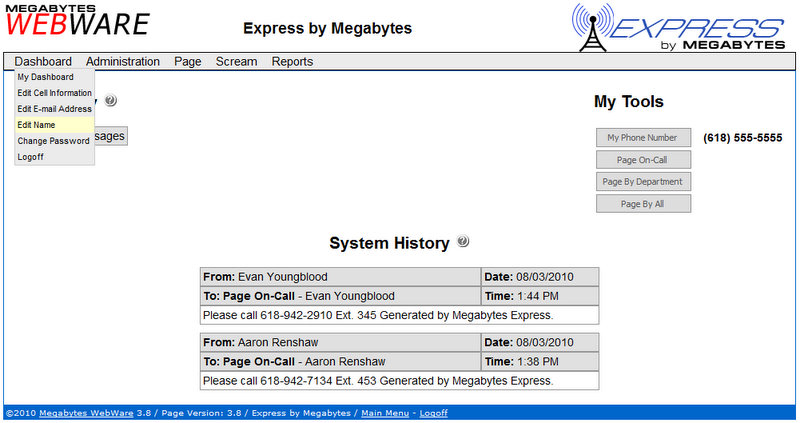Click the help icon beside System History
Viewport: 800px width, 423px height.
coord(463,243)
